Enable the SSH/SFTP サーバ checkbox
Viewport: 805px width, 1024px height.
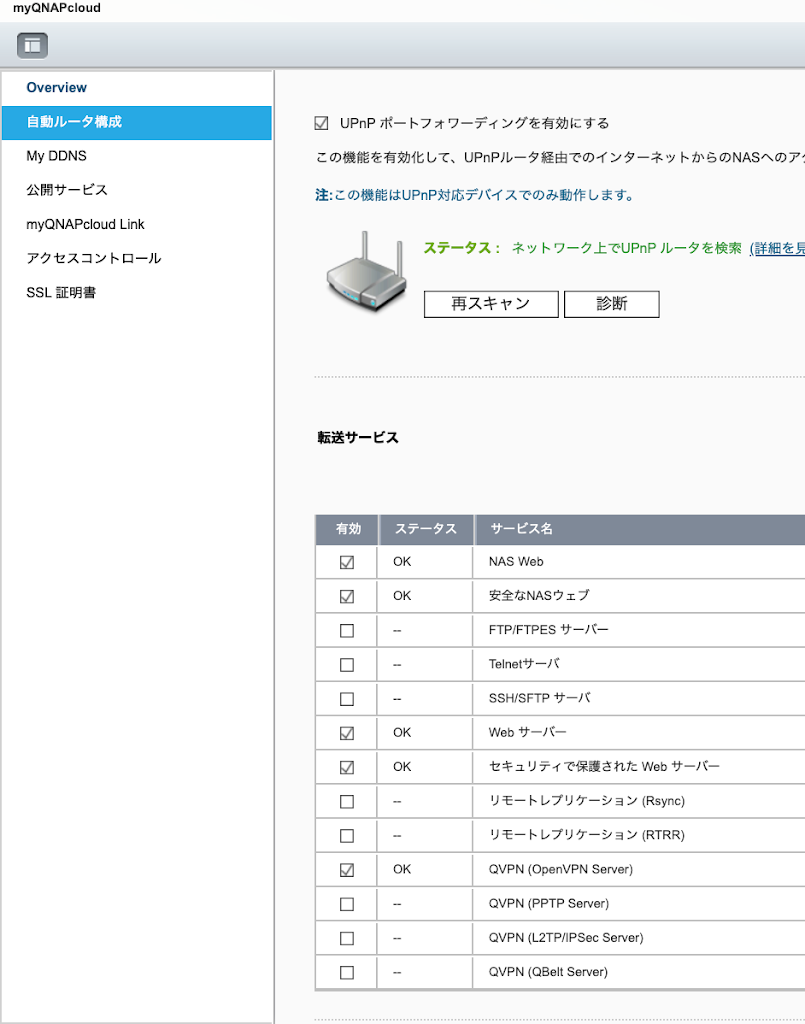pos(347,699)
